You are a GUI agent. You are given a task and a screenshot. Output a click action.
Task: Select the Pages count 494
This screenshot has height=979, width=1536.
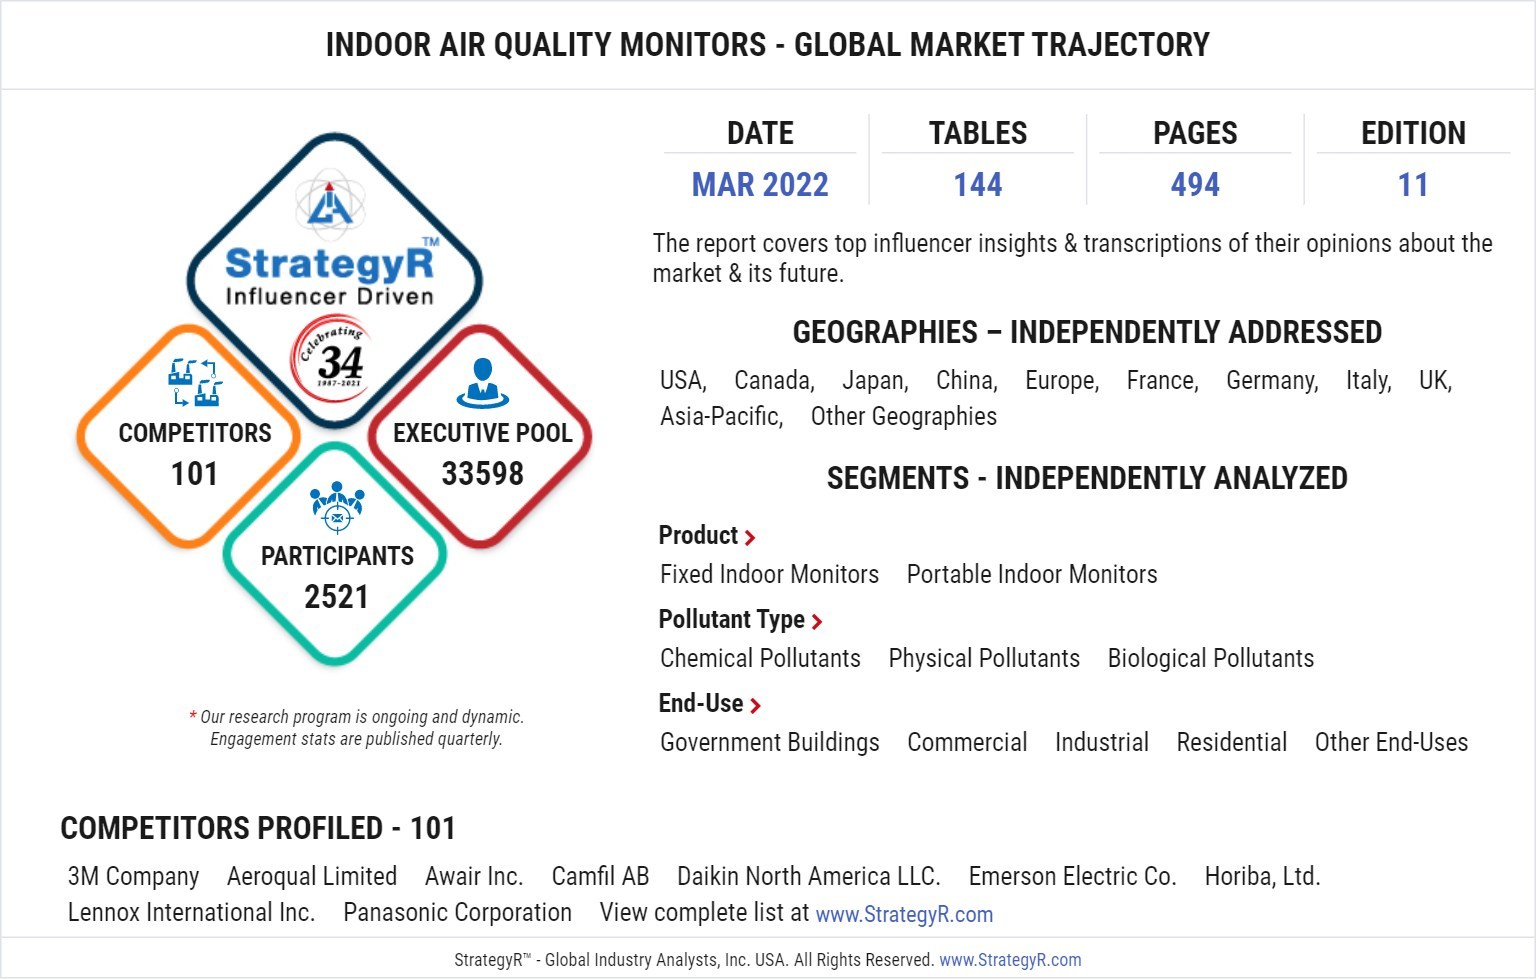pyautogui.click(x=1195, y=185)
